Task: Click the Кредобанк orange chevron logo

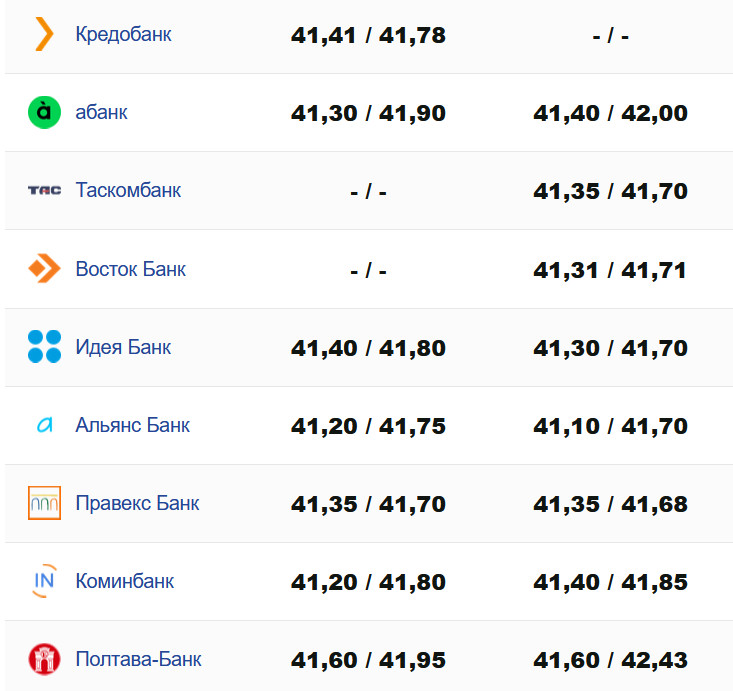Action: click(x=44, y=34)
